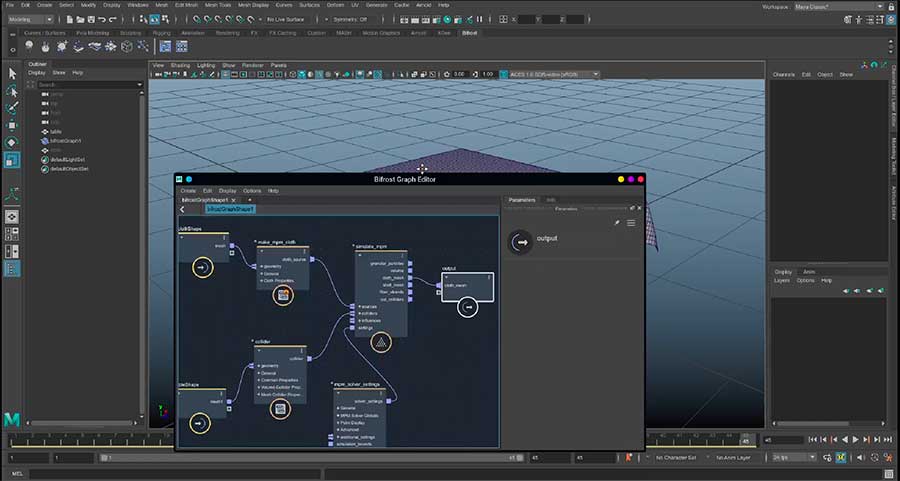Click the Bifrost graph back arrow
Viewport: 900px width, 481px height.
tap(182, 210)
